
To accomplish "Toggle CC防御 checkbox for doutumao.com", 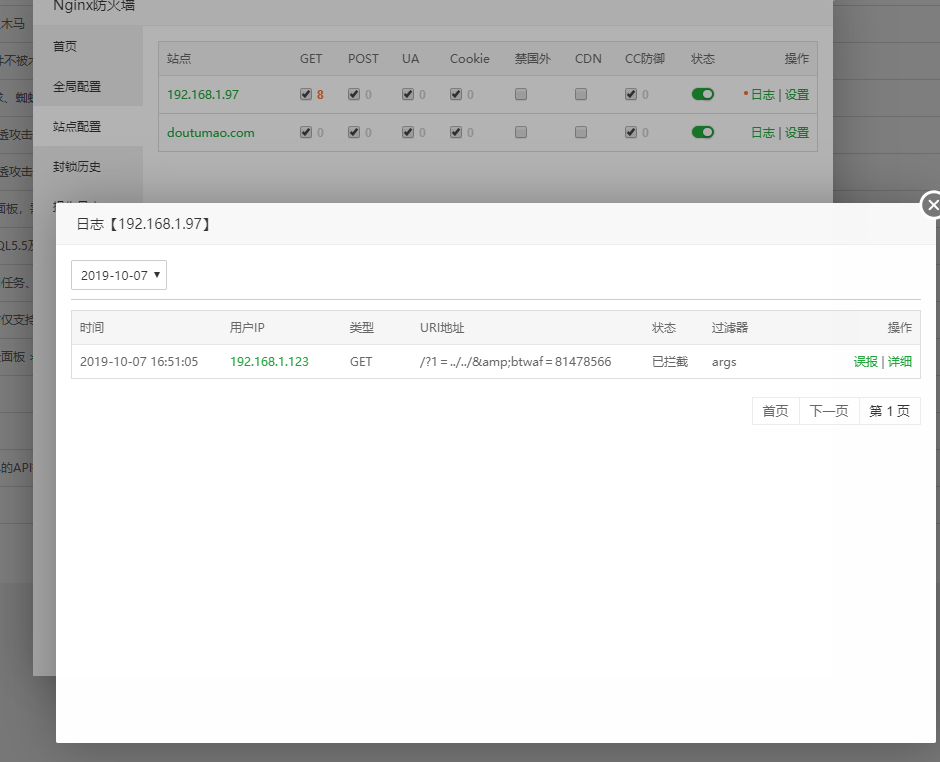I will [631, 132].
